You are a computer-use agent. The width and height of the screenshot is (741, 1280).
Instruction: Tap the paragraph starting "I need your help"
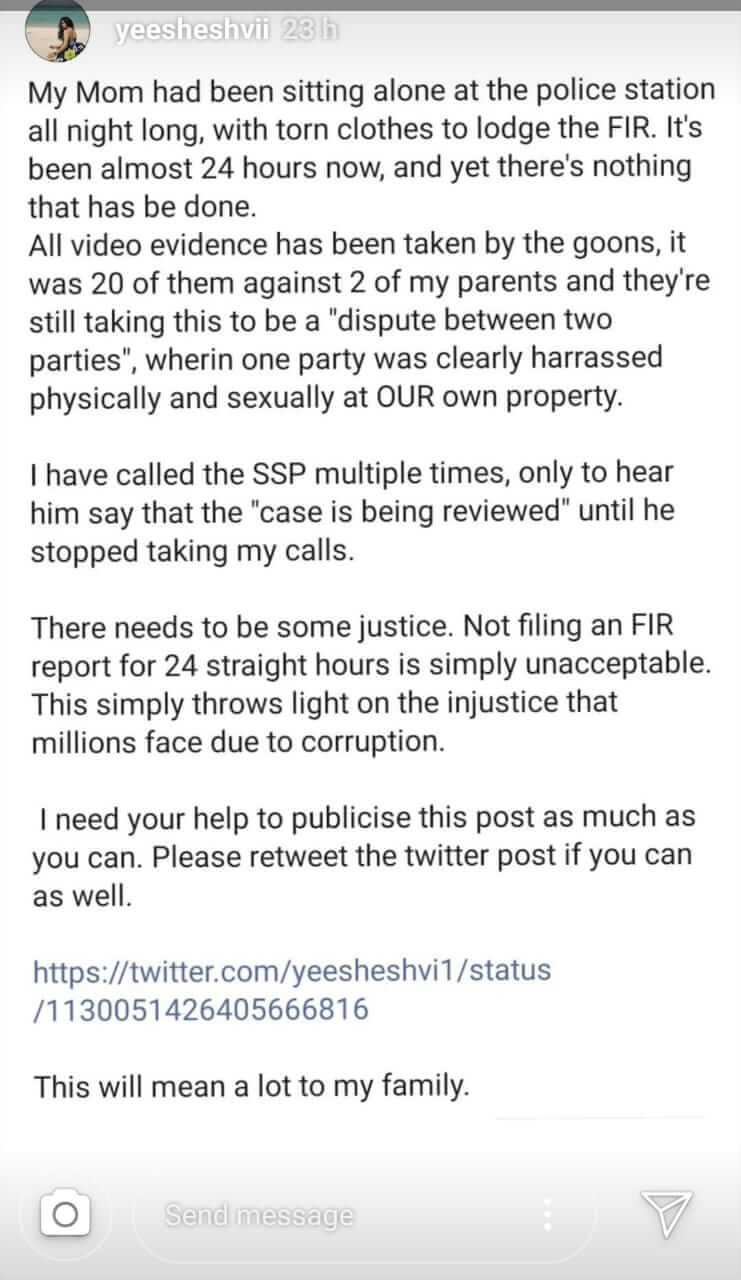tap(363, 855)
